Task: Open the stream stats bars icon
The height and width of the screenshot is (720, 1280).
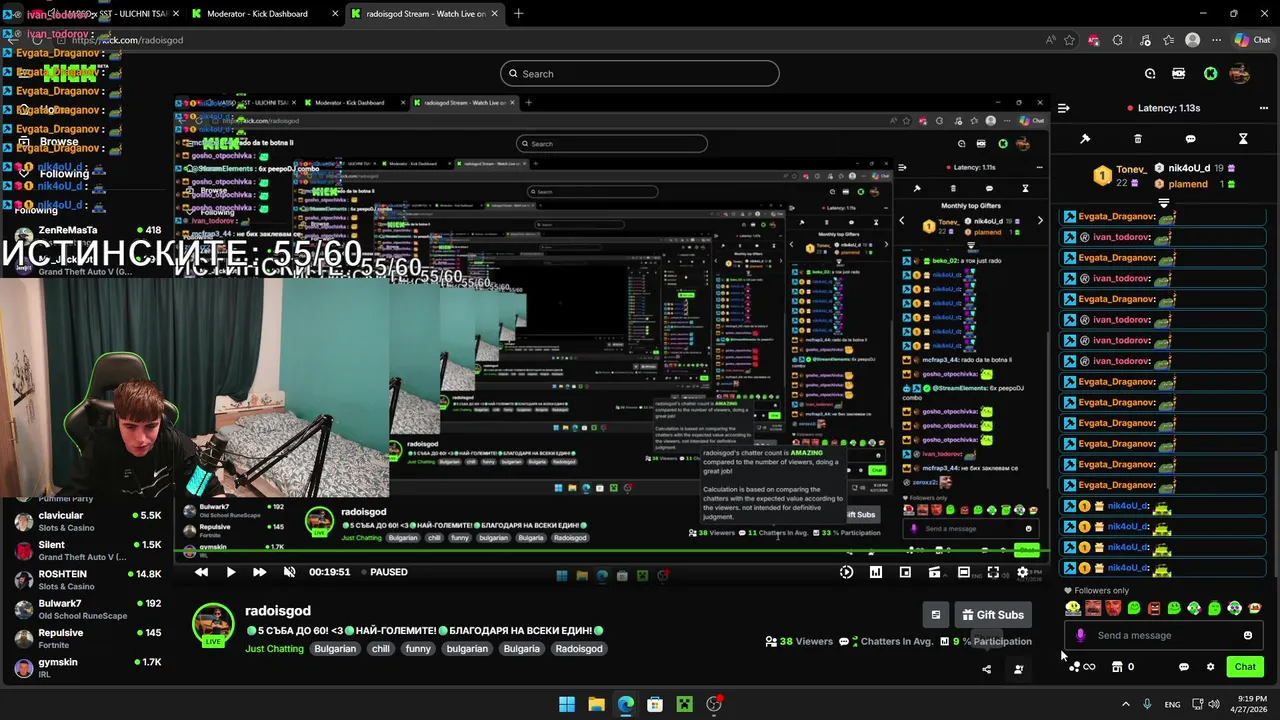Action: 876,572
